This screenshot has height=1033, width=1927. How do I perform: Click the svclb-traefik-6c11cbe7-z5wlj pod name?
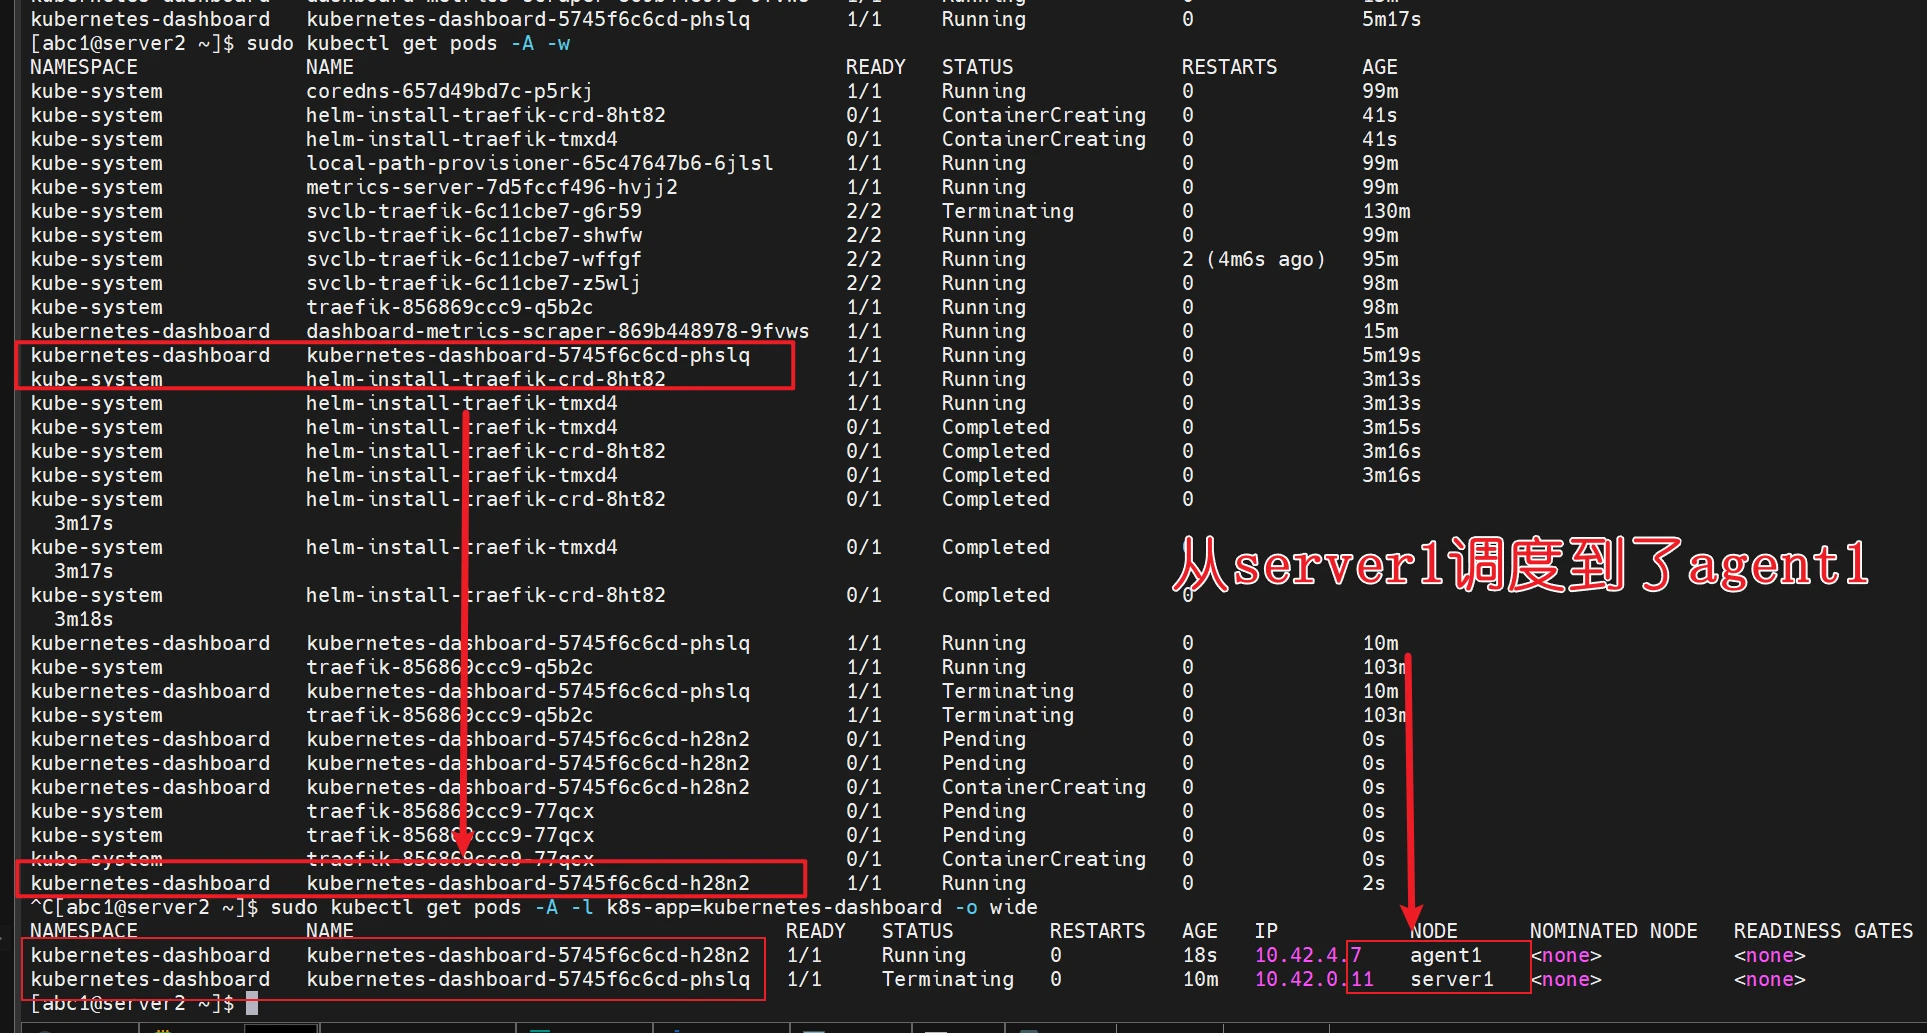pyautogui.click(x=473, y=284)
